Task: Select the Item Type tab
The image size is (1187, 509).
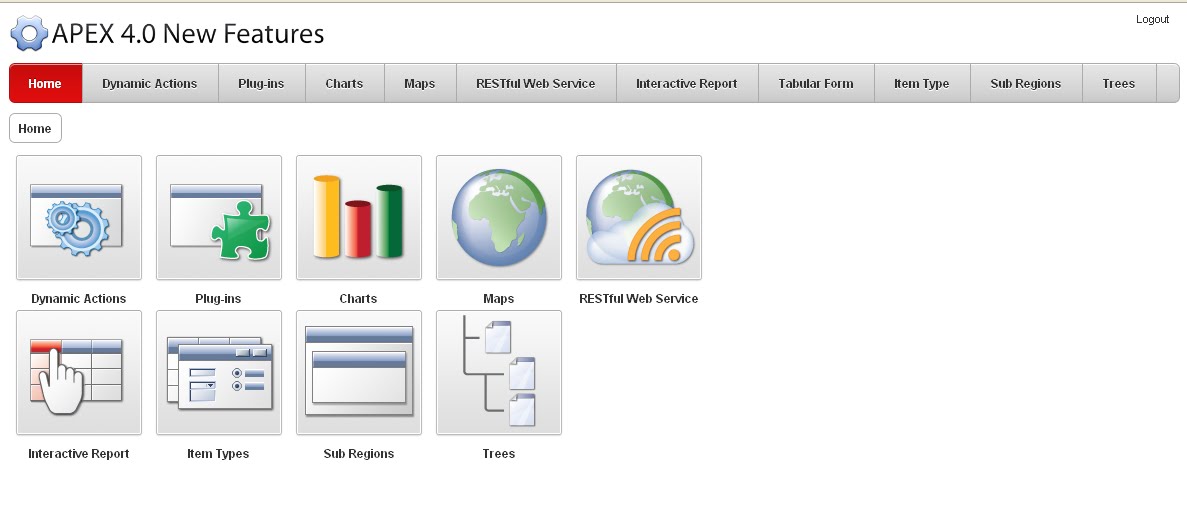Action: point(922,83)
